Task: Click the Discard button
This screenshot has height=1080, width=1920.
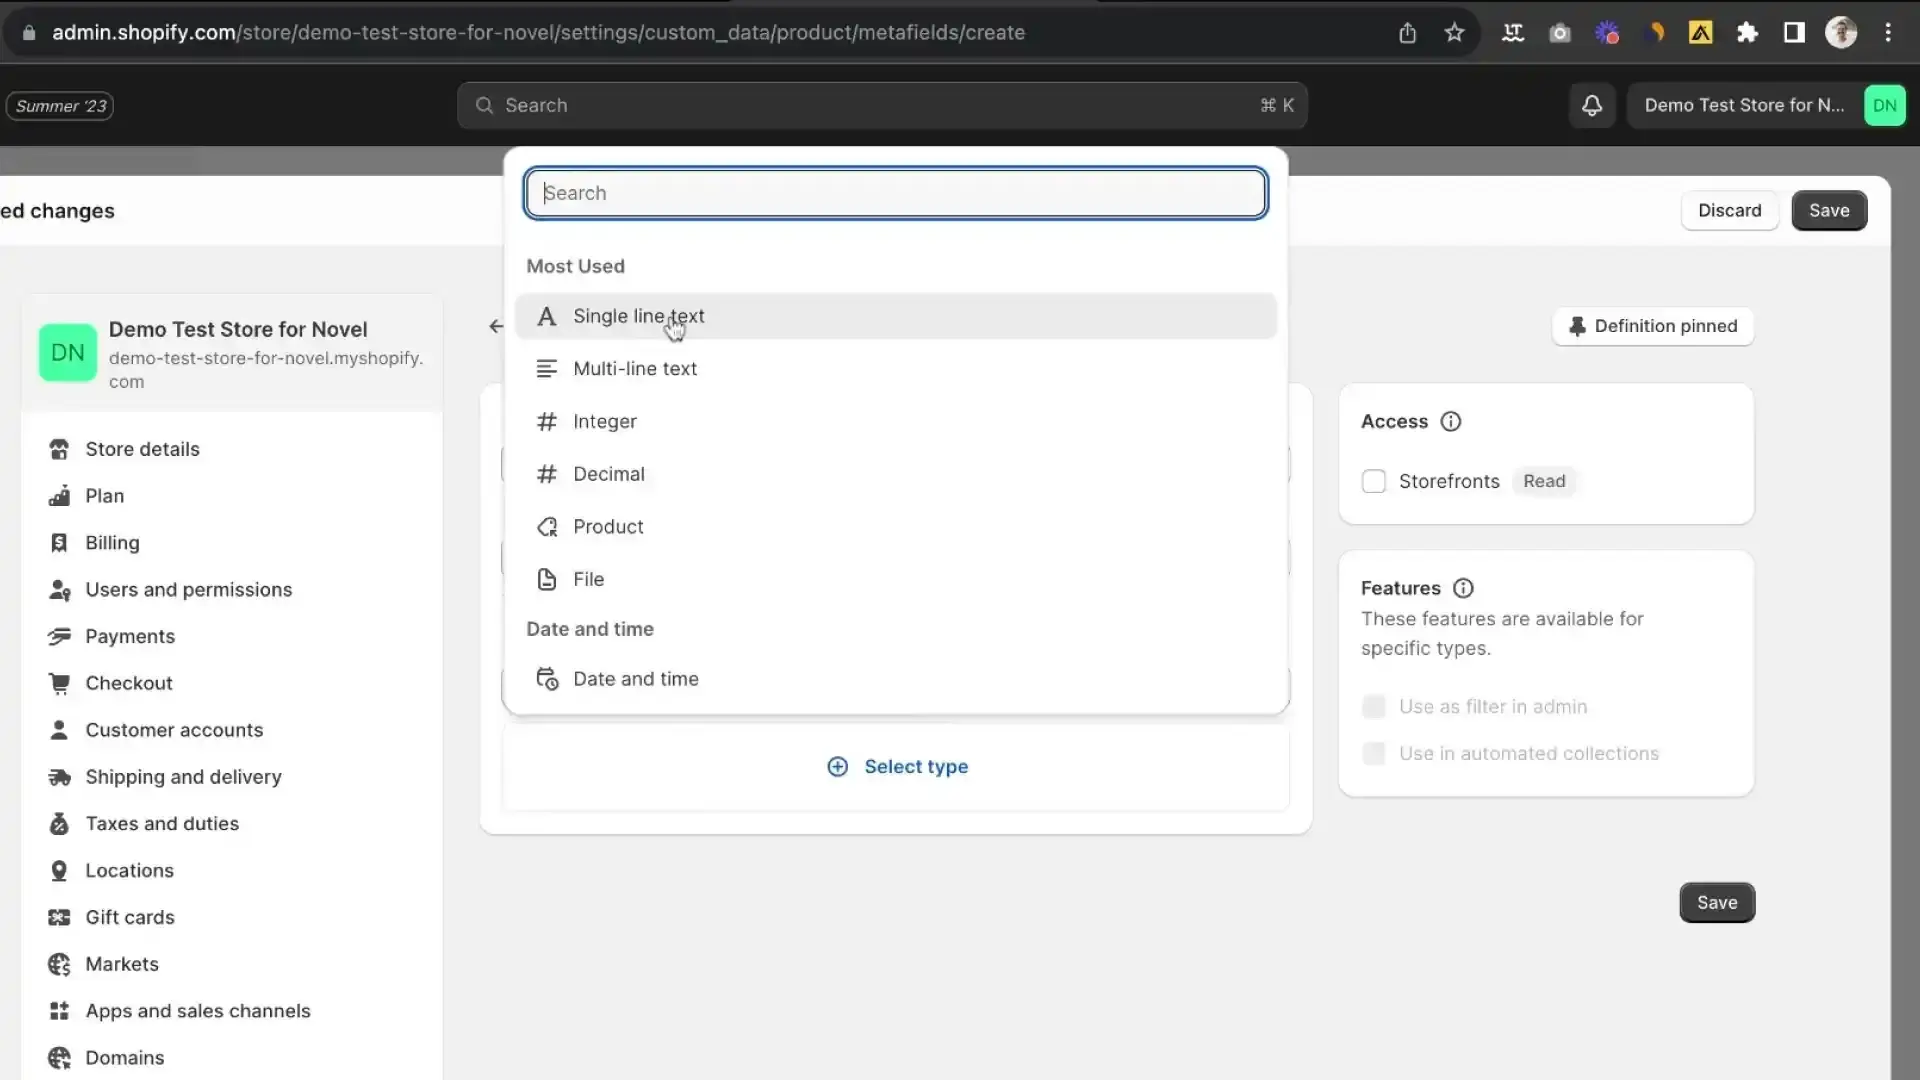Action: (x=1729, y=211)
